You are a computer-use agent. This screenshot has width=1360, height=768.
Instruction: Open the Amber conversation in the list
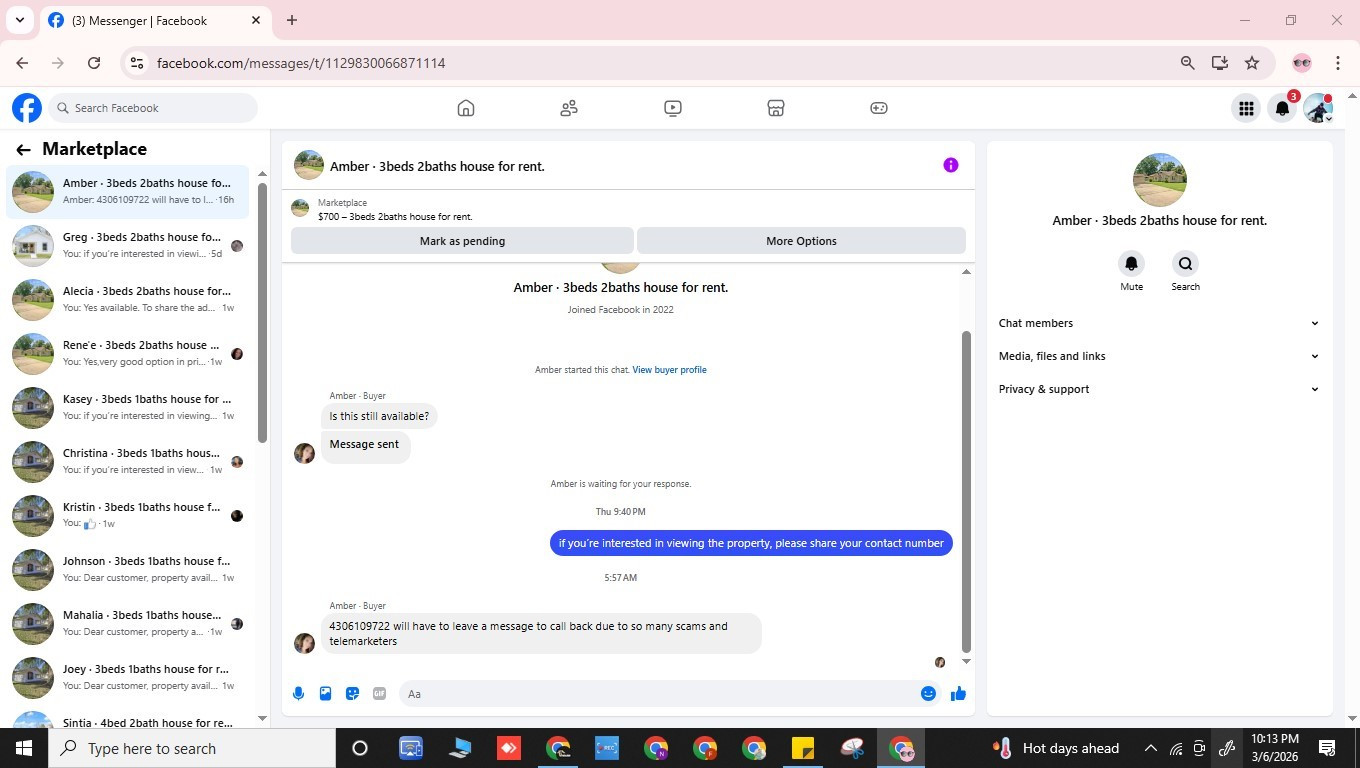128,191
